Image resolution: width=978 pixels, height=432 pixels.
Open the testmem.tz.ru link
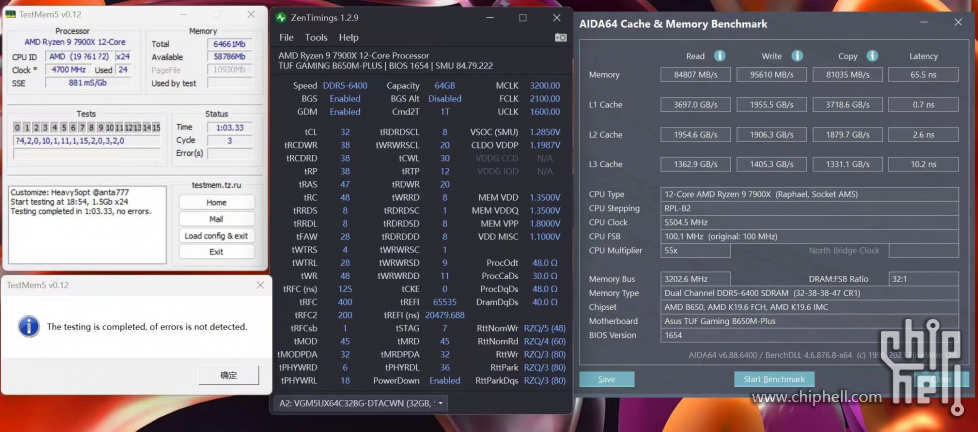[216, 185]
